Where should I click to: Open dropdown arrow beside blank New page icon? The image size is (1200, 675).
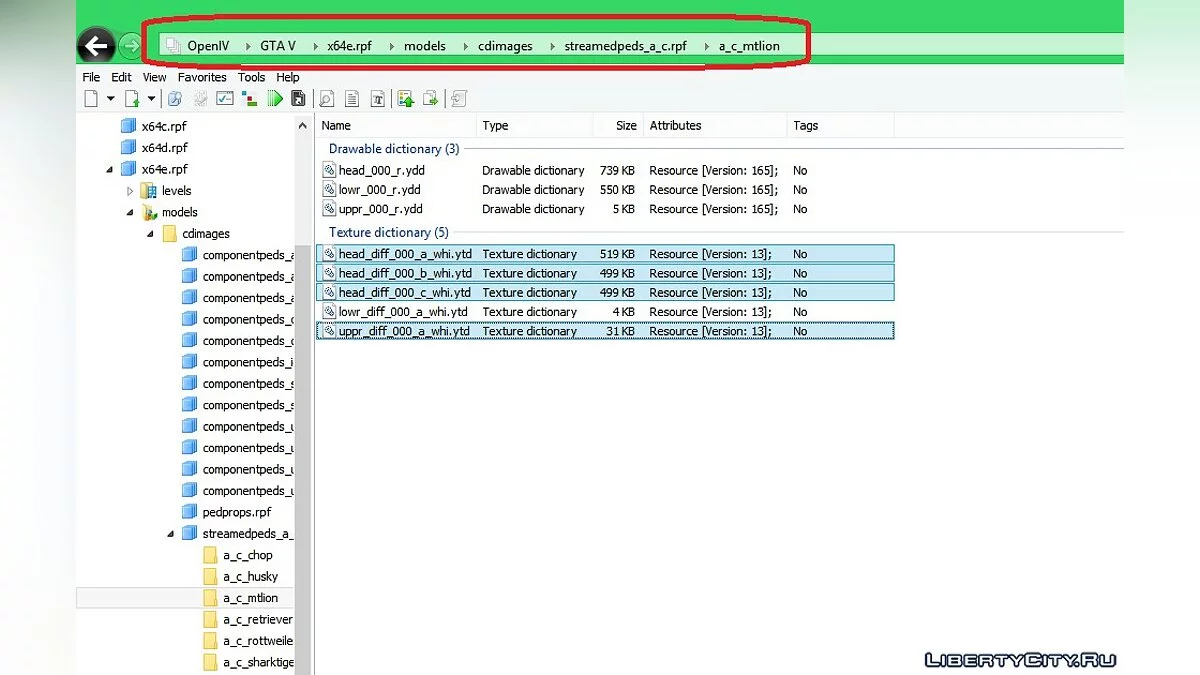tap(110, 98)
